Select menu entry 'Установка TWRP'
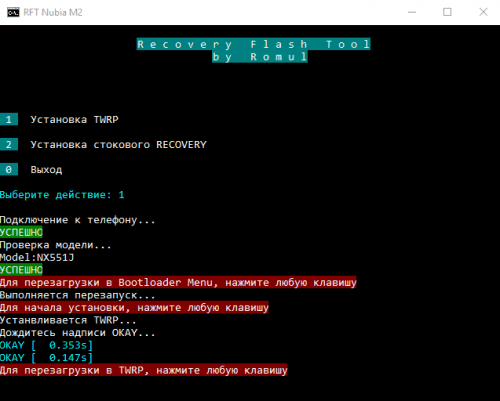 click(x=74, y=119)
